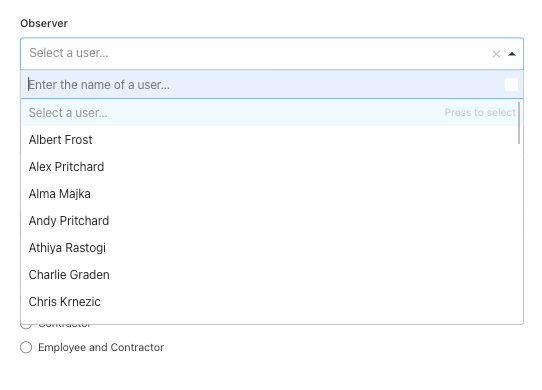This screenshot has height=390, width=542.
Task: Pick Charlie Graden from the list
Action: 270,275
